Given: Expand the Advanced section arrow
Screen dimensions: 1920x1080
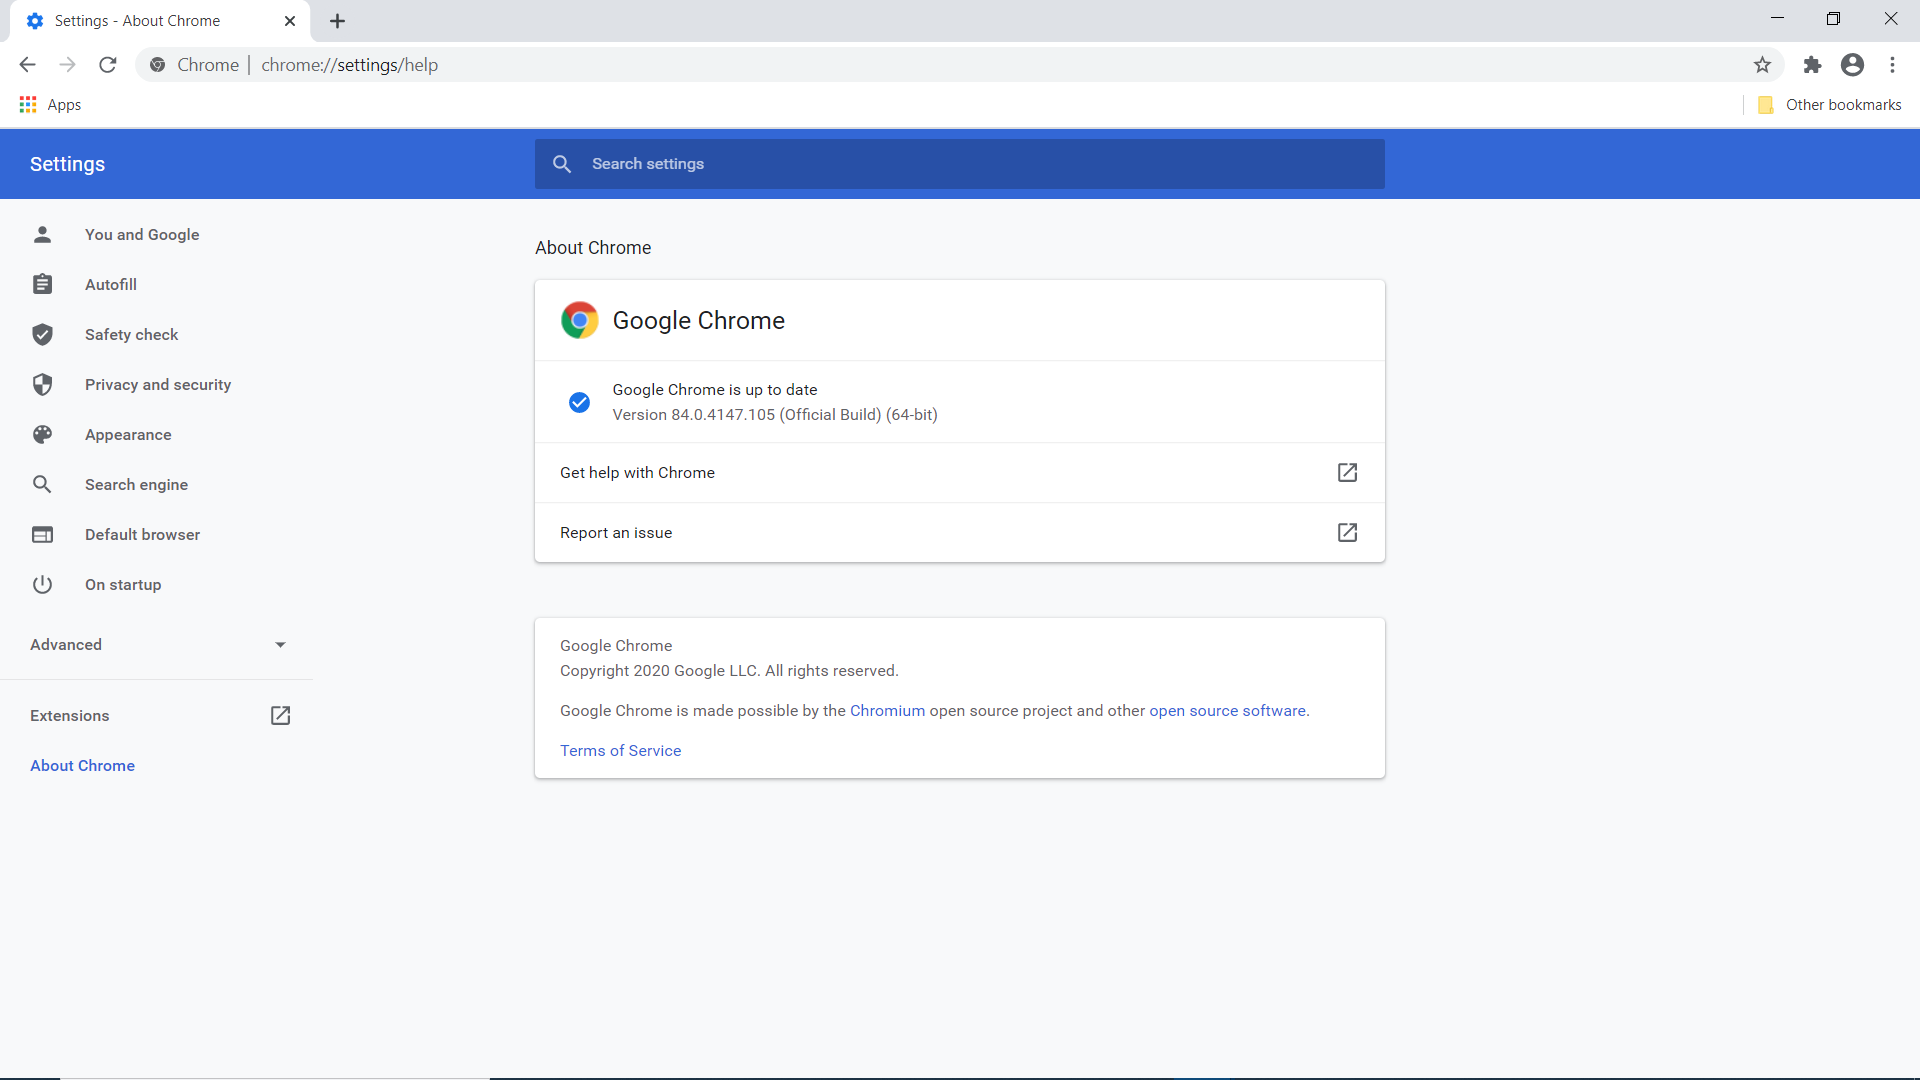Looking at the screenshot, I should click(280, 645).
